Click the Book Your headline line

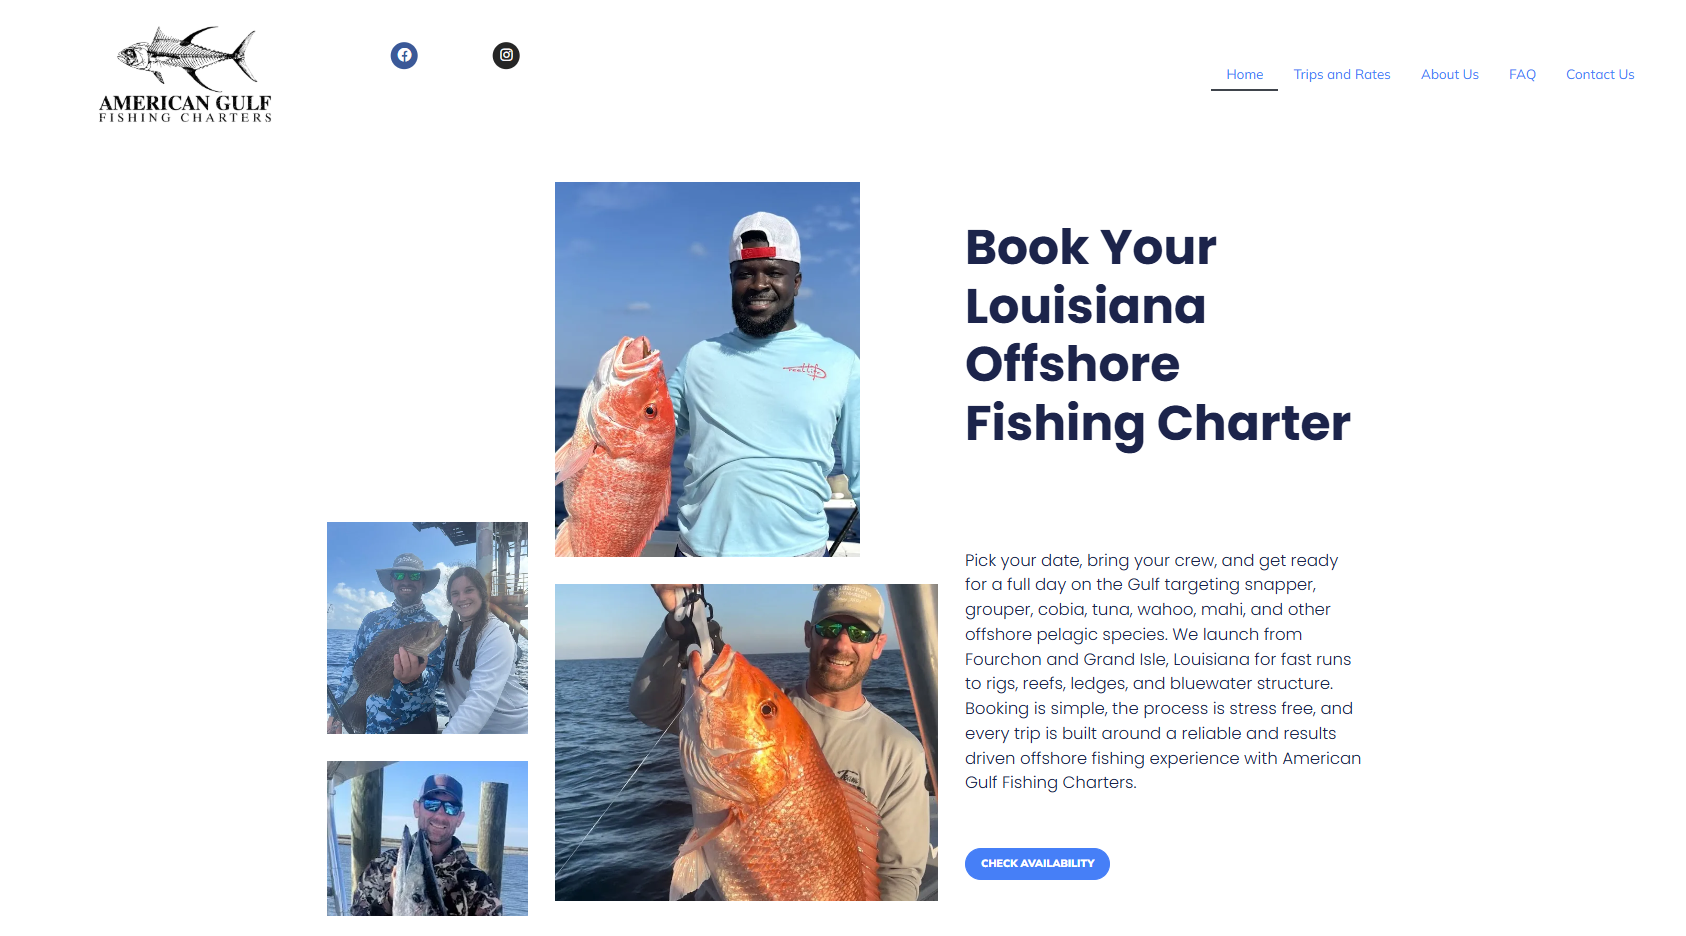pyautogui.click(x=1090, y=247)
